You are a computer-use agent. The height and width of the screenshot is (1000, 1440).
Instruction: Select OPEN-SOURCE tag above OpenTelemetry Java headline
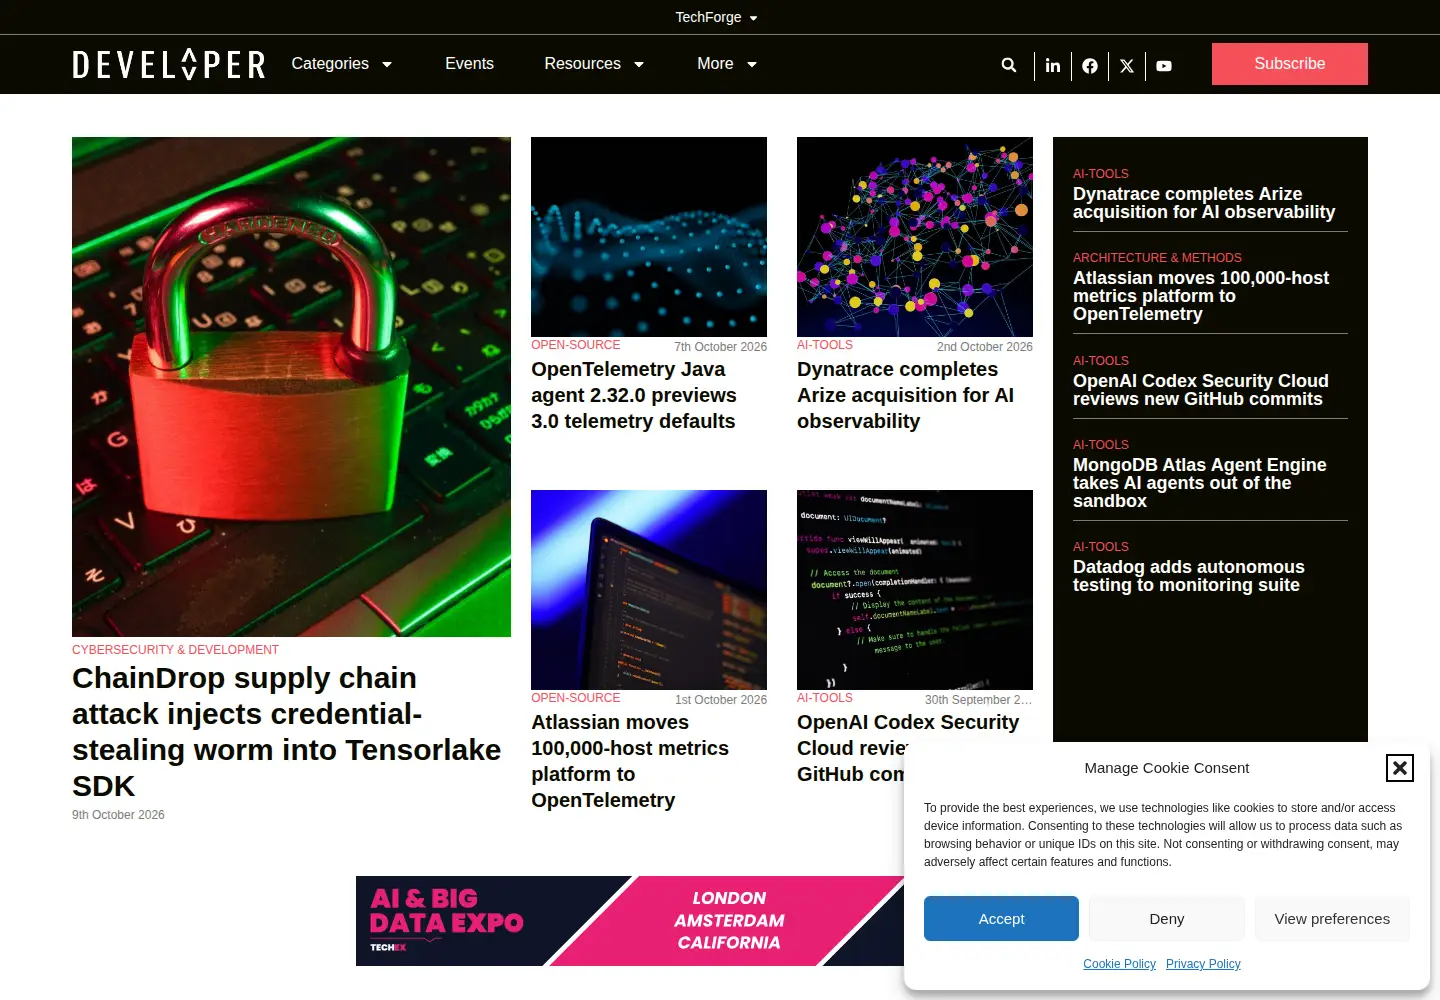tap(576, 345)
